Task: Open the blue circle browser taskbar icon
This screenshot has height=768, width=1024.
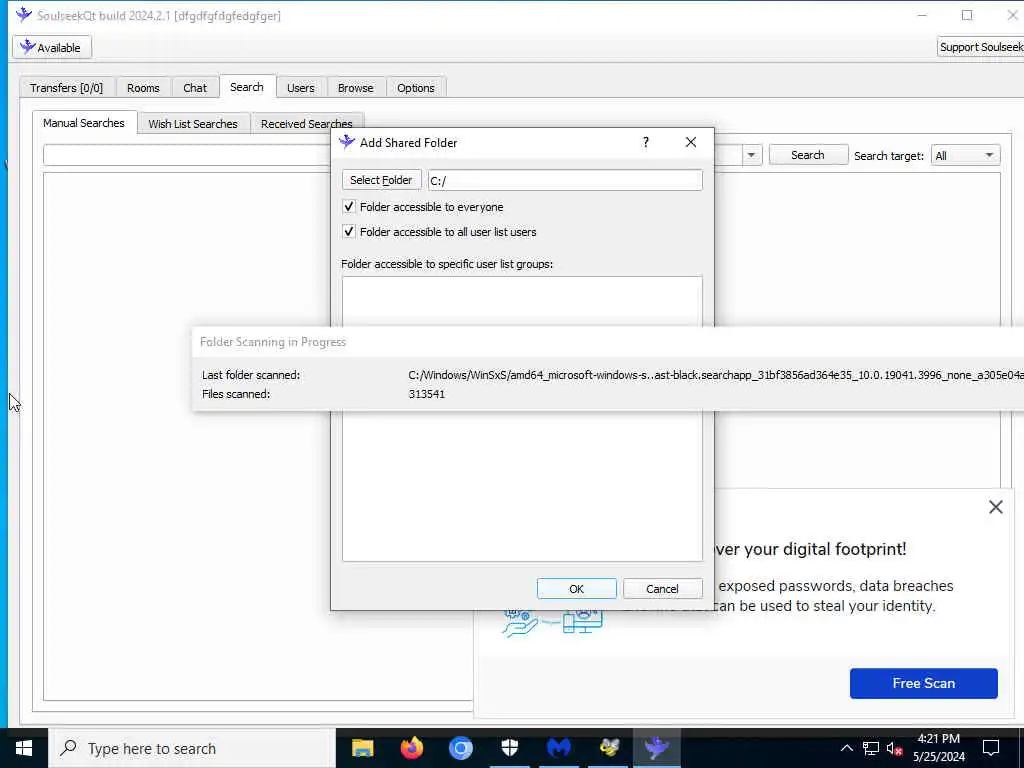Action: tap(460, 748)
